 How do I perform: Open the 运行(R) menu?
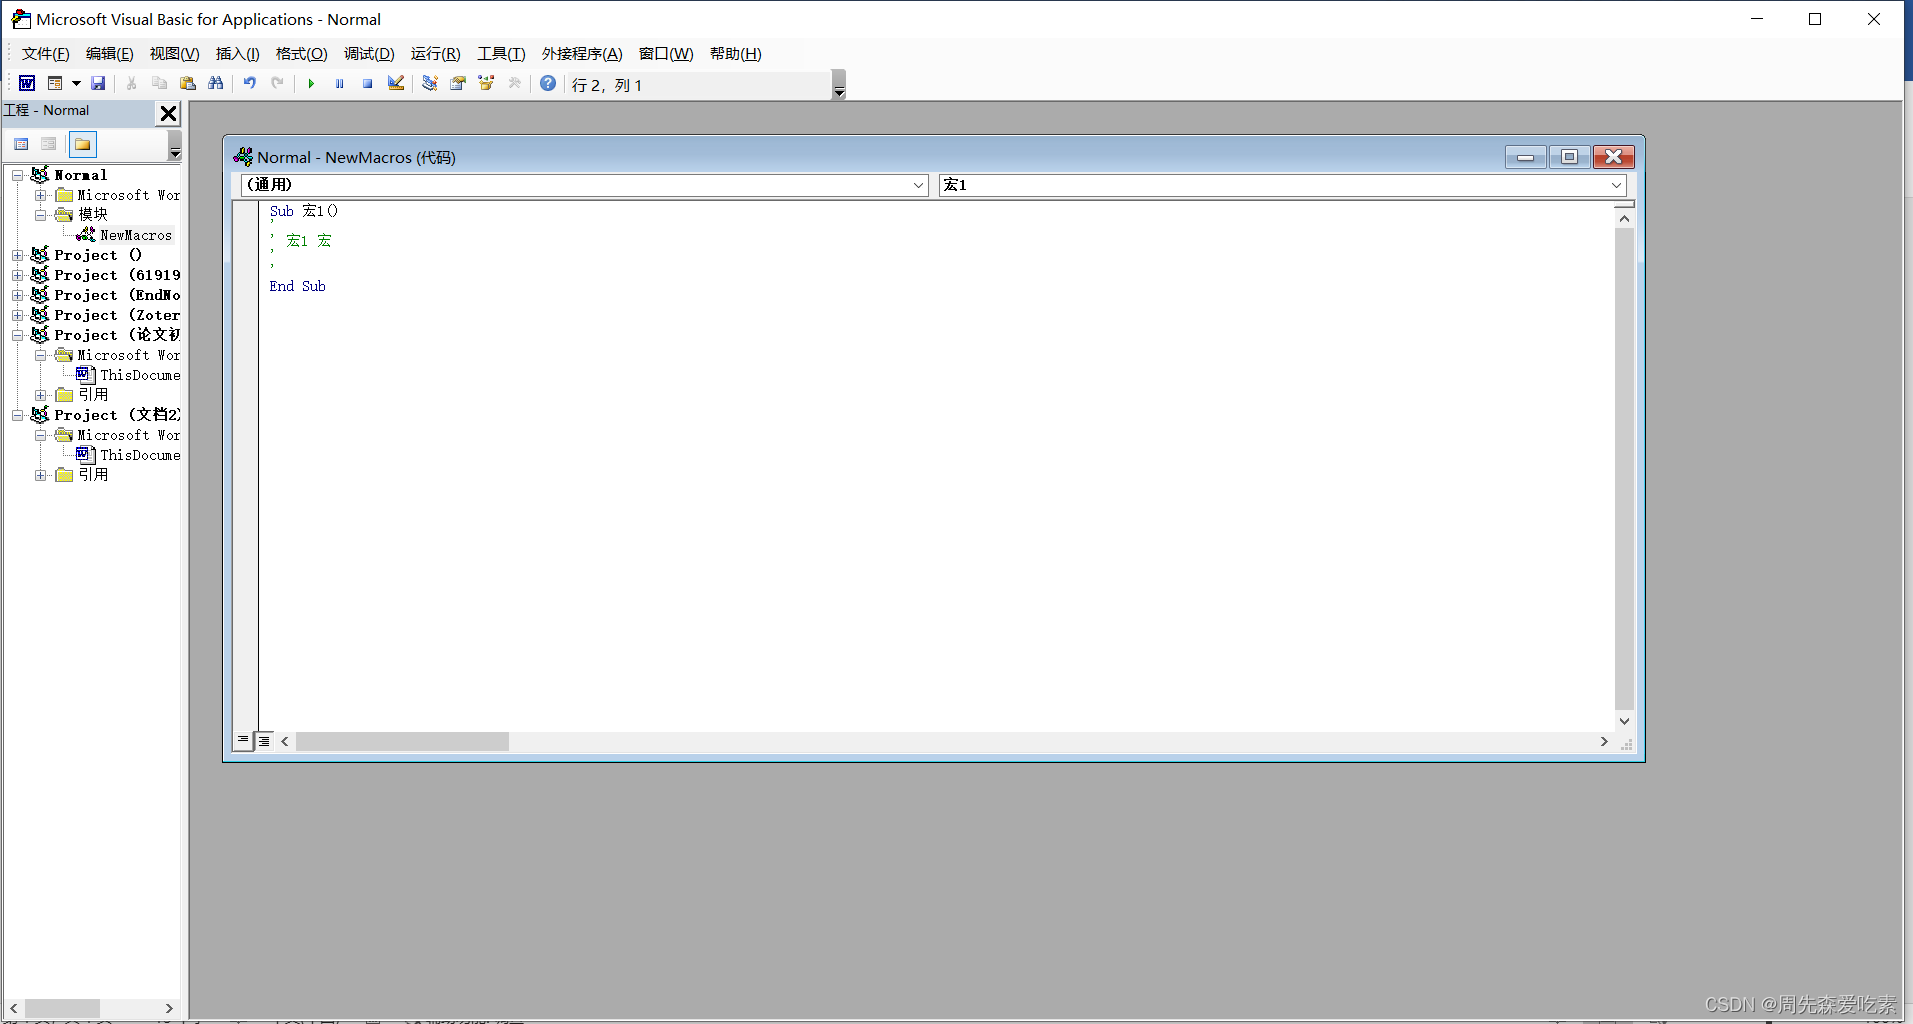pos(436,54)
